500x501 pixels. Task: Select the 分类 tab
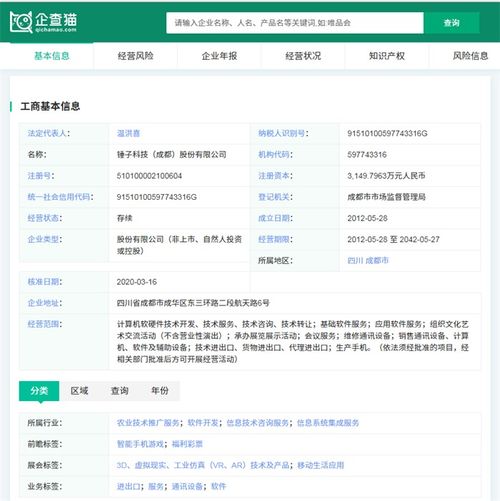(39, 391)
